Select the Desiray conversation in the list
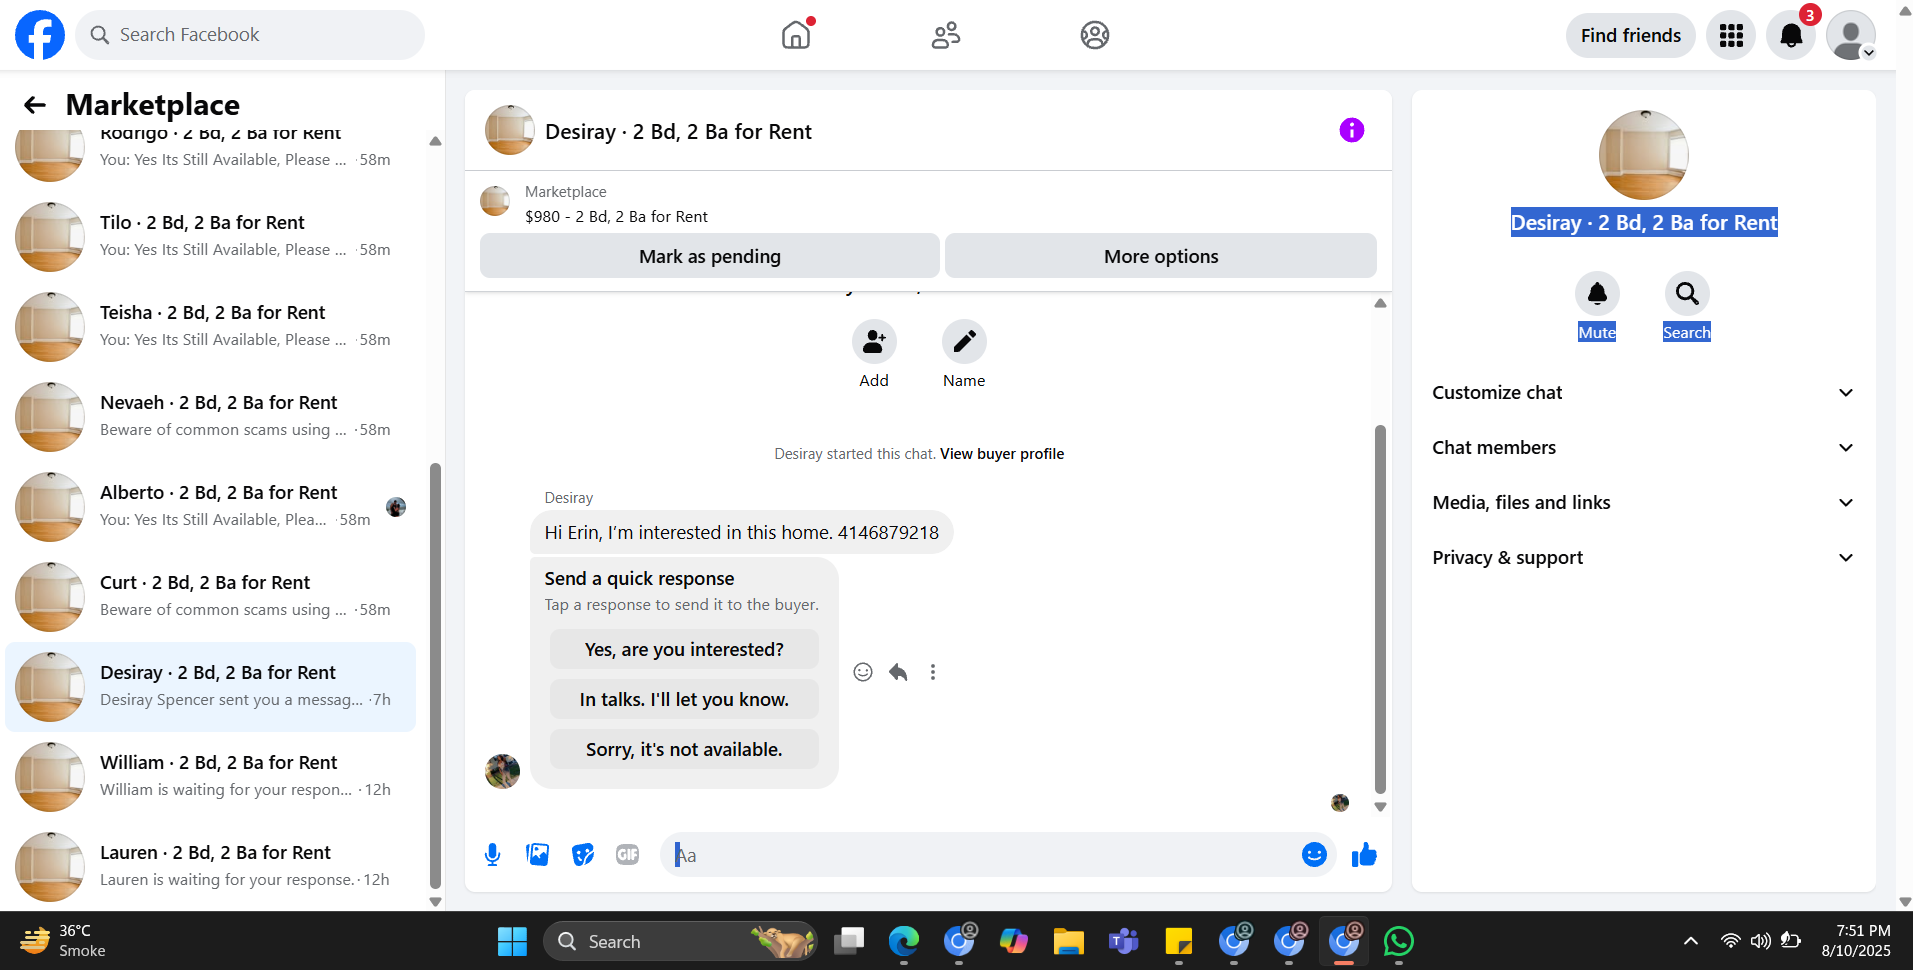The image size is (1913, 970). pyautogui.click(x=211, y=687)
